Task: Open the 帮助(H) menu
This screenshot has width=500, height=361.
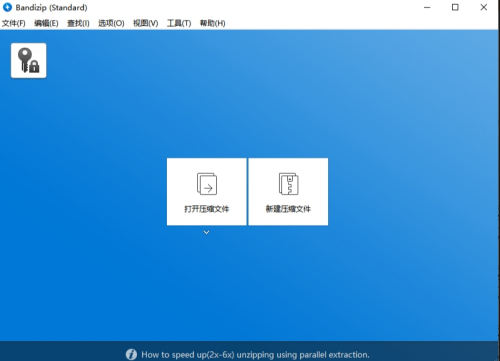Action: 213,23
